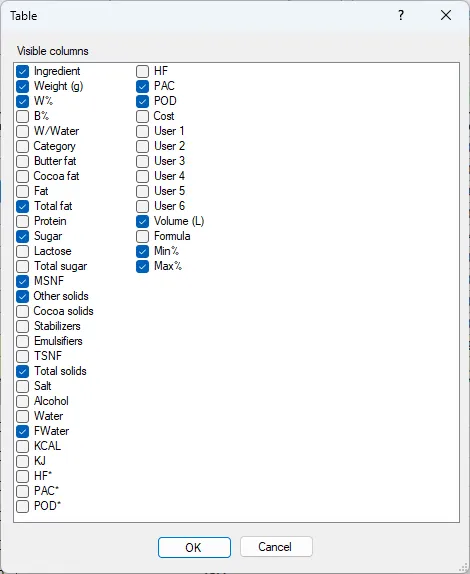Check the Protein column box
Image resolution: width=470 pixels, height=574 pixels.
pos(22,221)
